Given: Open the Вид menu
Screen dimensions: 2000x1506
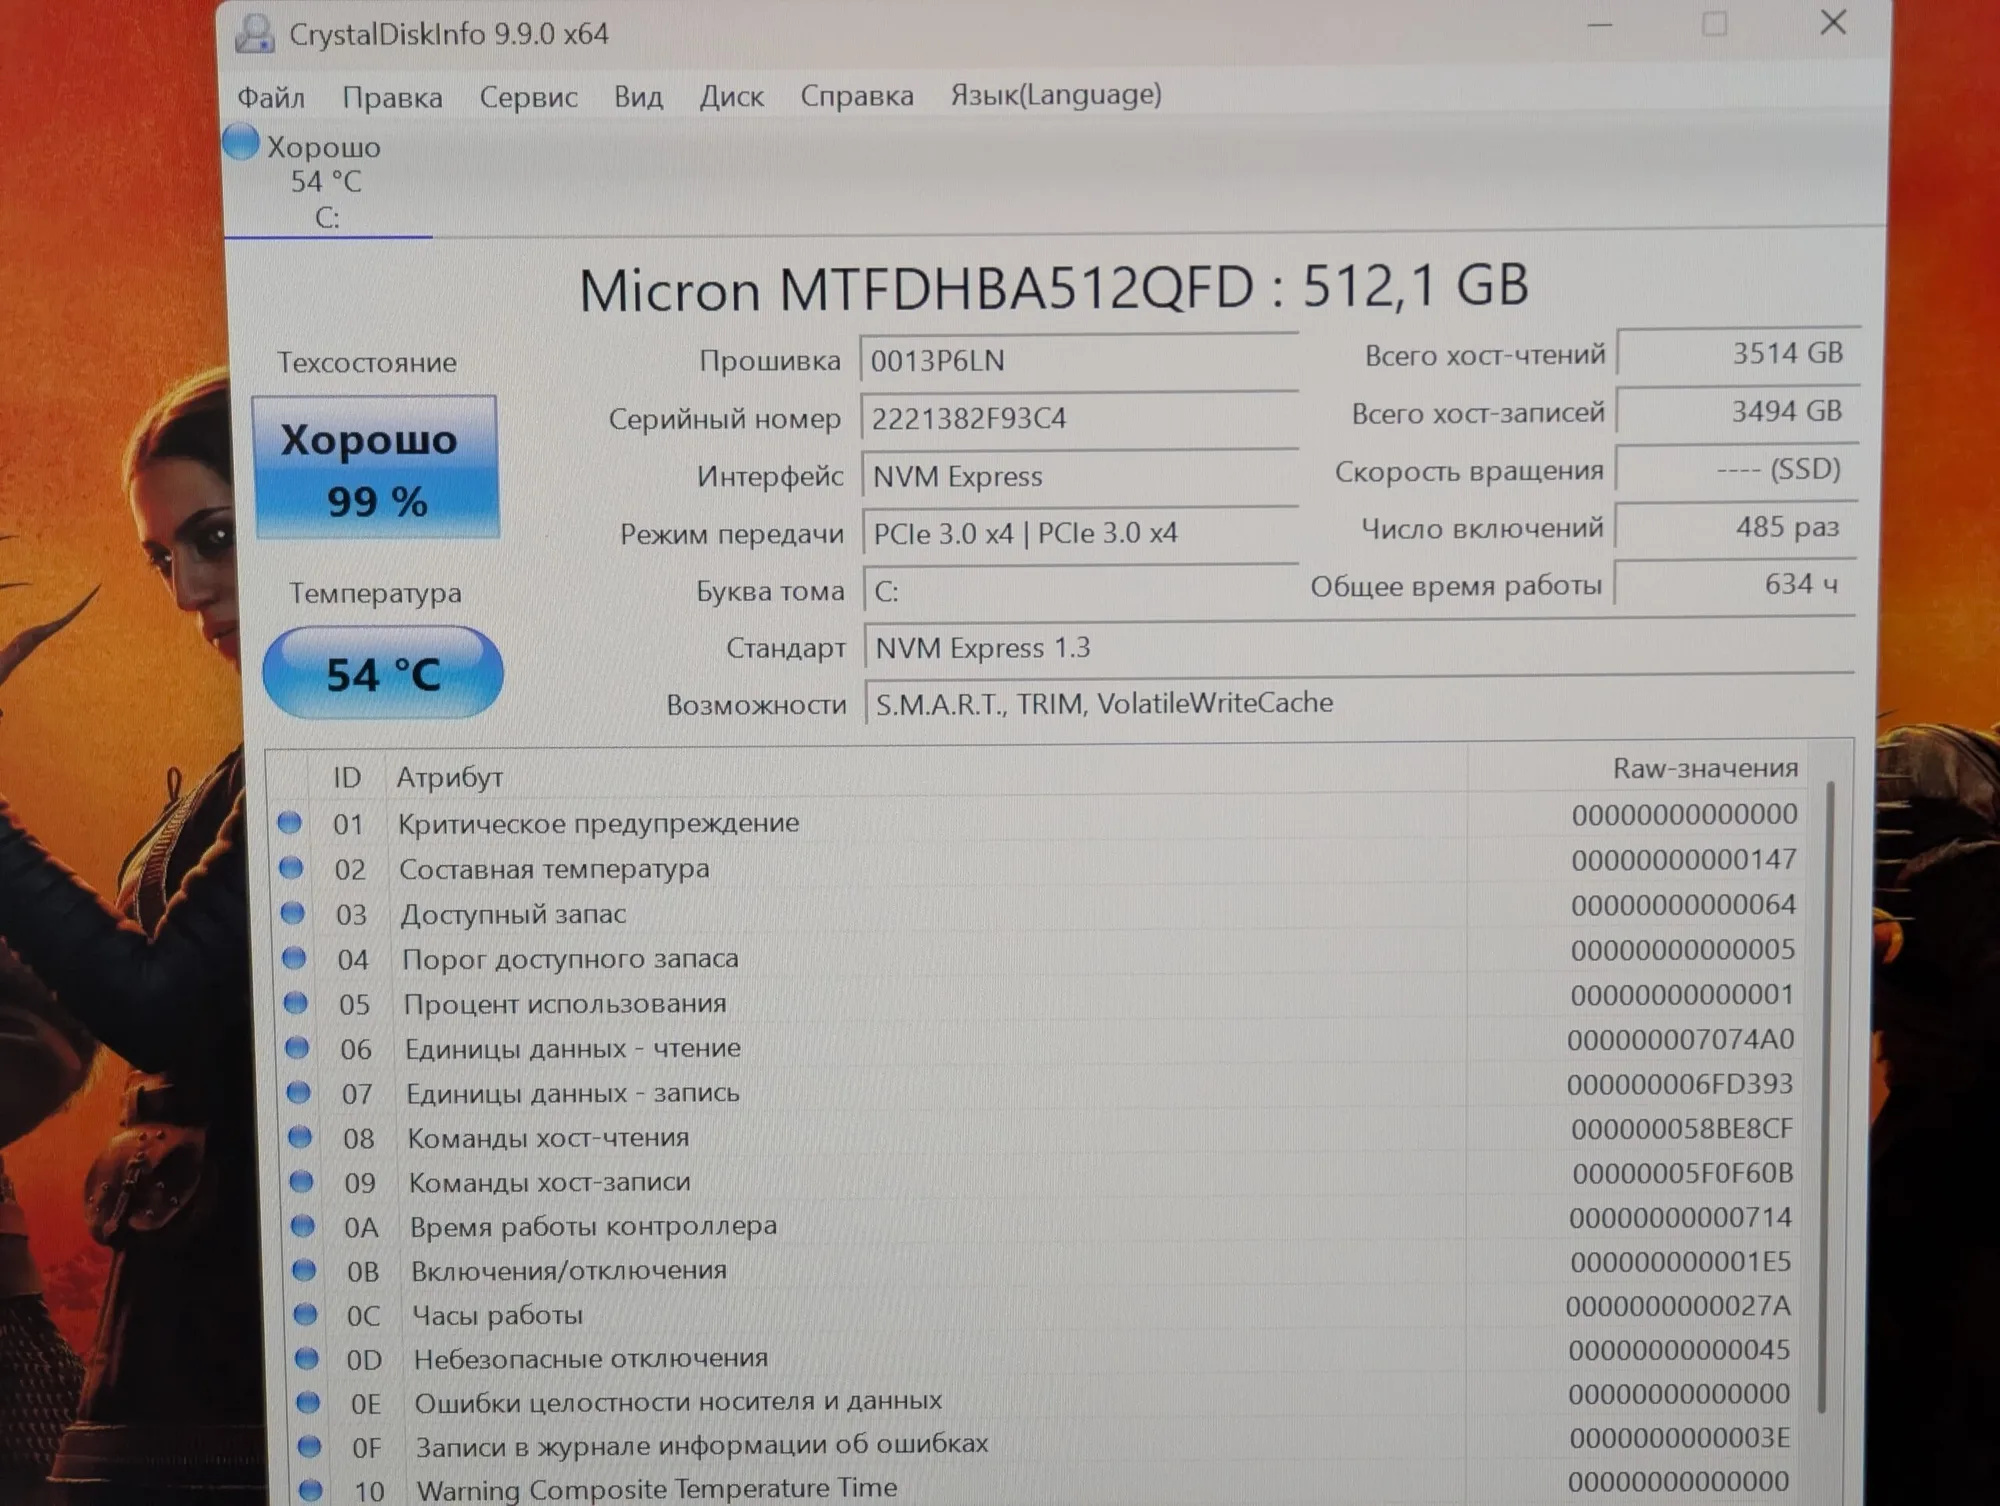Looking at the screenshot, I should pos(638,97).
